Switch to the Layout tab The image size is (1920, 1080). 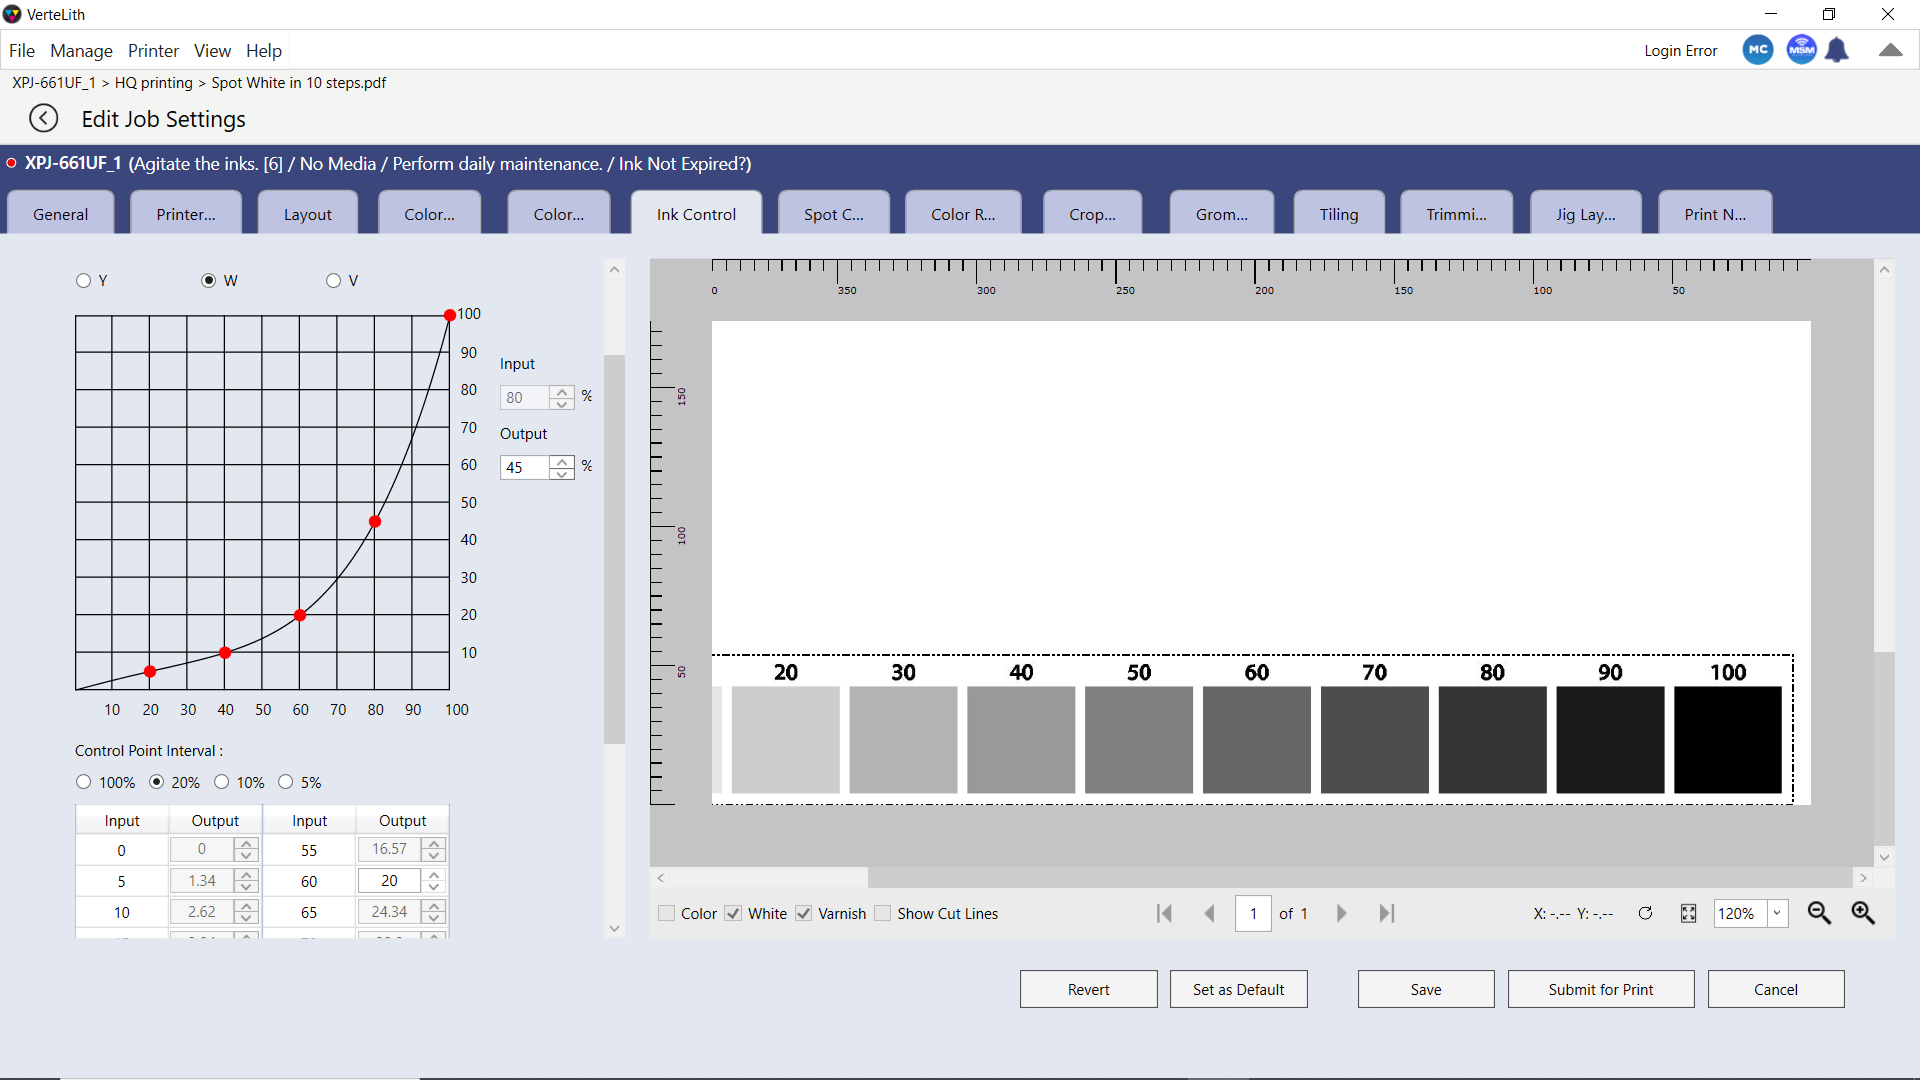pyautogui.click(x=307, y=214)
